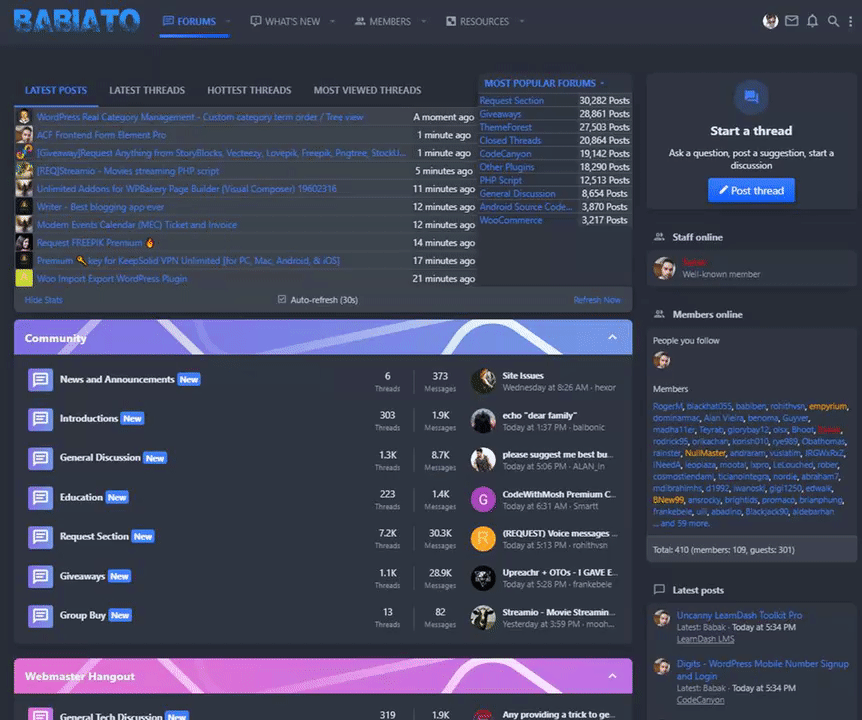The height and width of the screenshot is (720, 862).
Task: Click the avatar for Upreachr + OTOs post
Action: [483, 578]
